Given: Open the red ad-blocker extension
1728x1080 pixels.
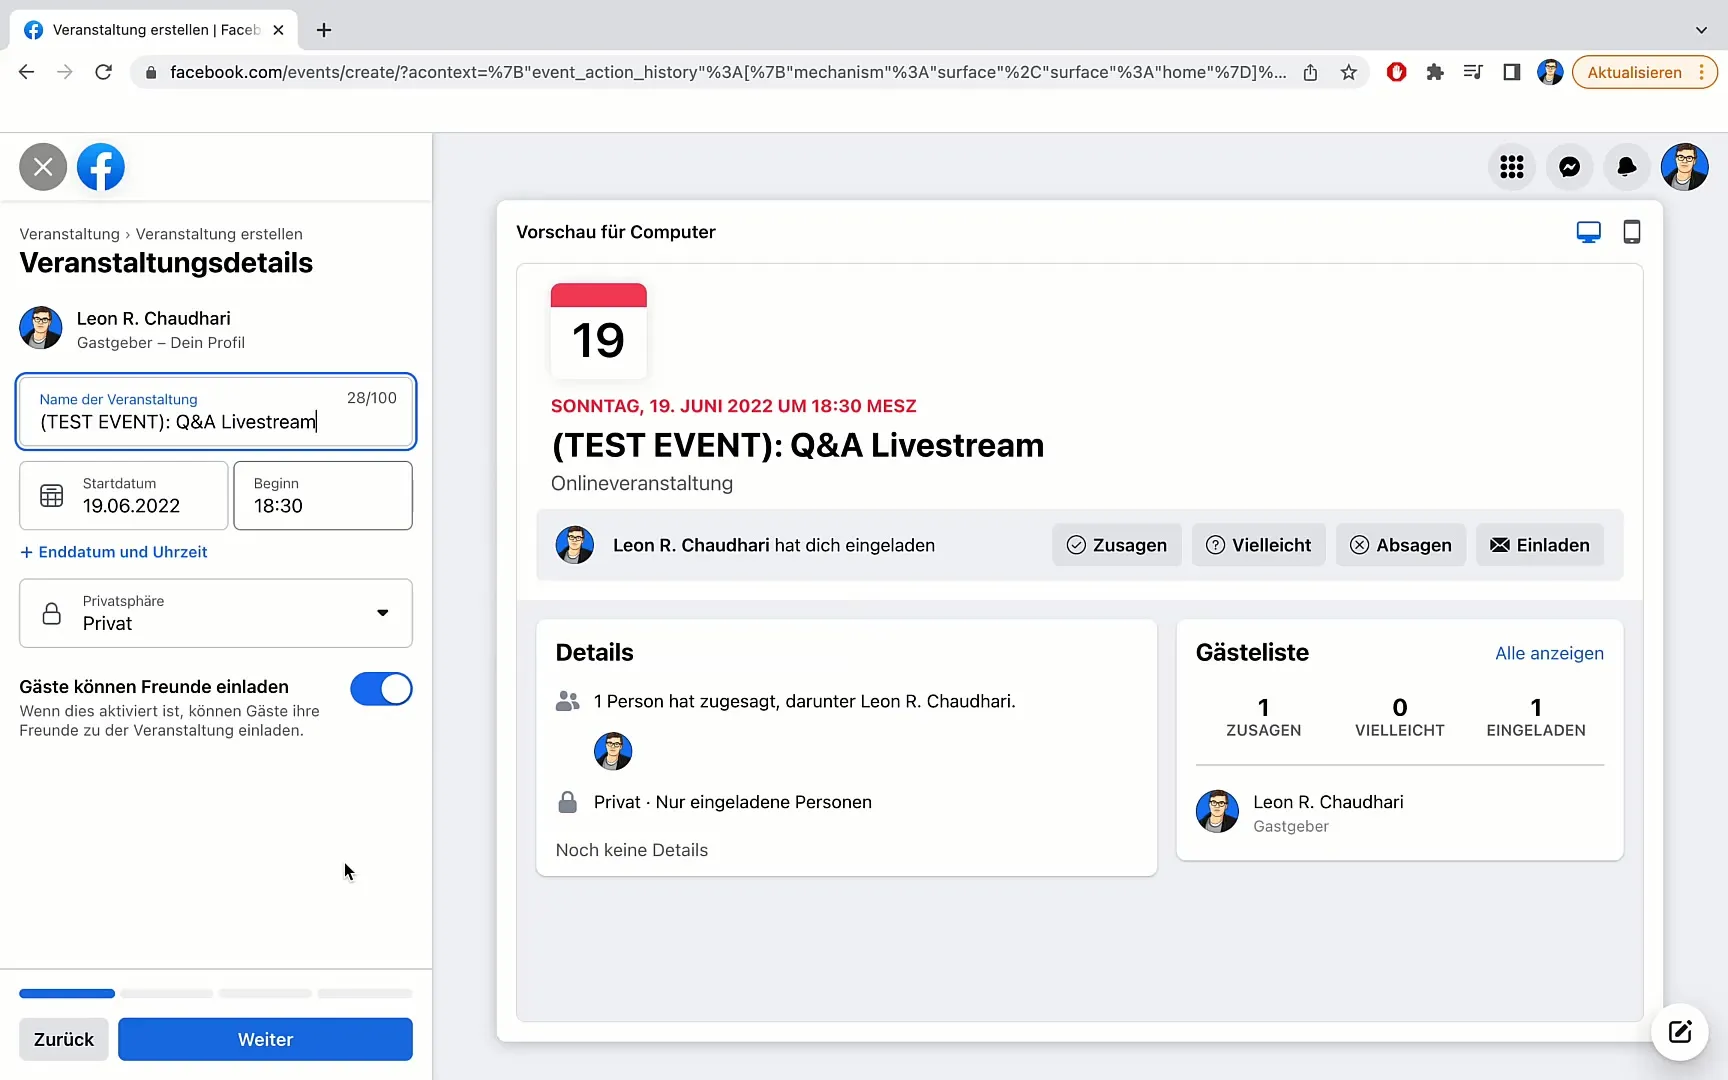Looking at the screenshot, I should tap(1397, 72).
